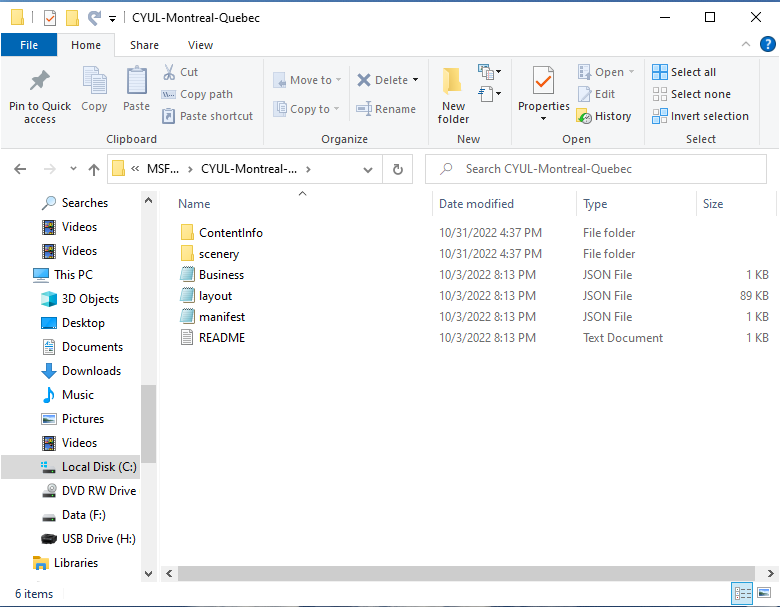Go up one folder level arrow
Viewport: 780px width, 607px height.
[x=94, y=170]
